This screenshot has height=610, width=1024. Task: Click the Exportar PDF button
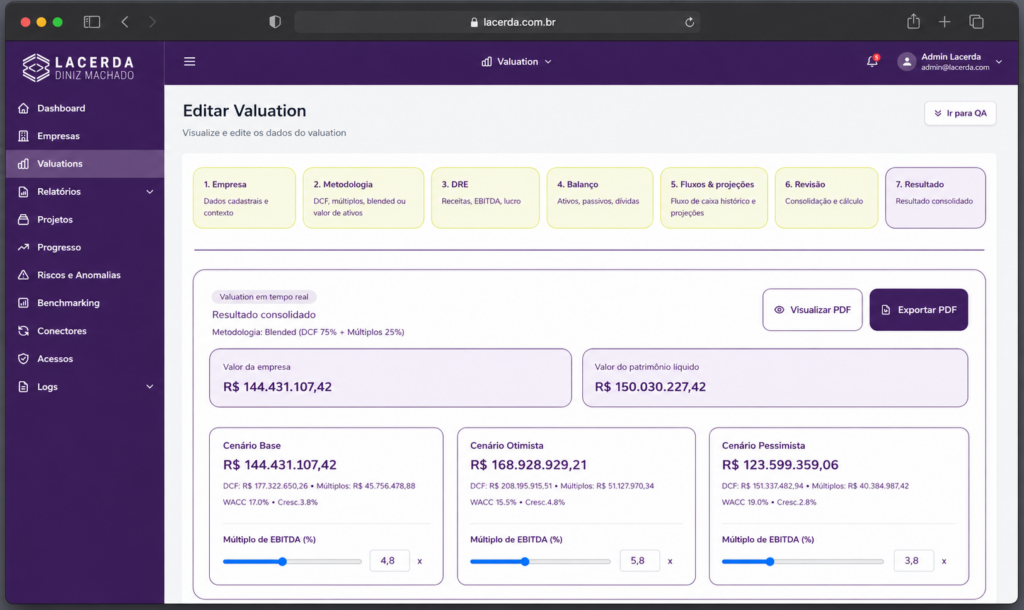point(918,310)
